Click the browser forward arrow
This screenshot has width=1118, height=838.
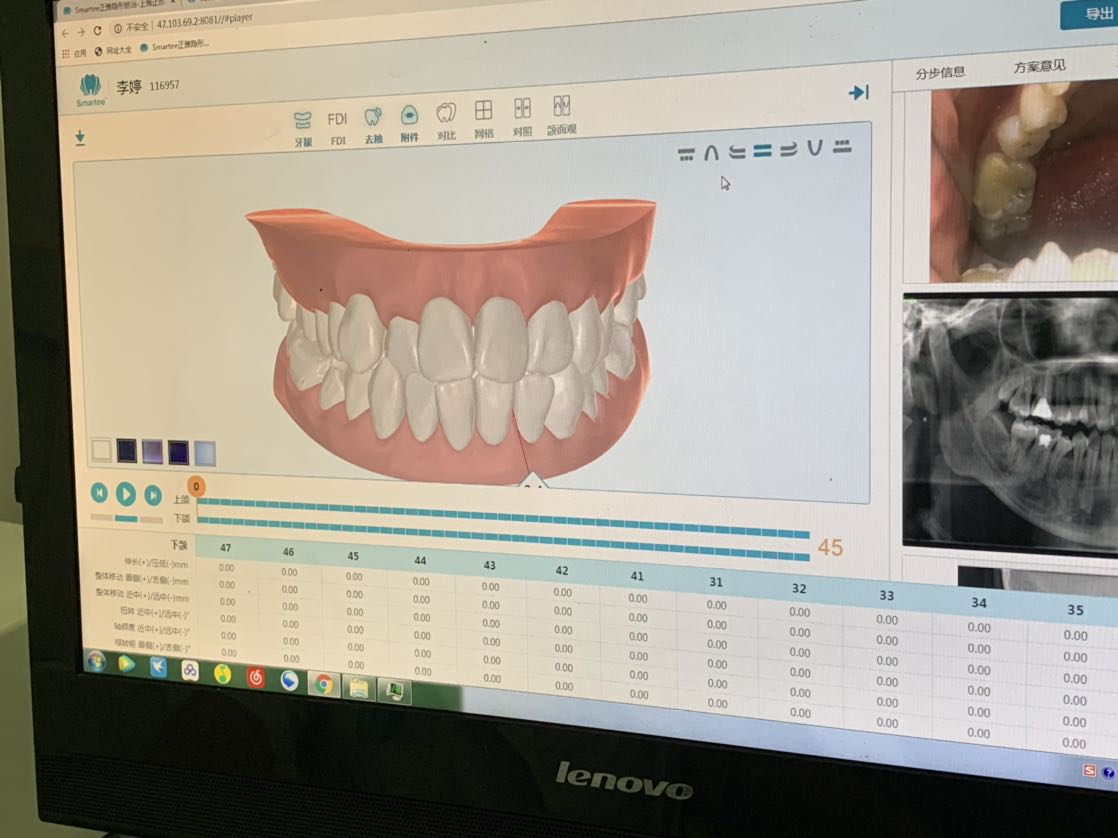coord(81,32)
